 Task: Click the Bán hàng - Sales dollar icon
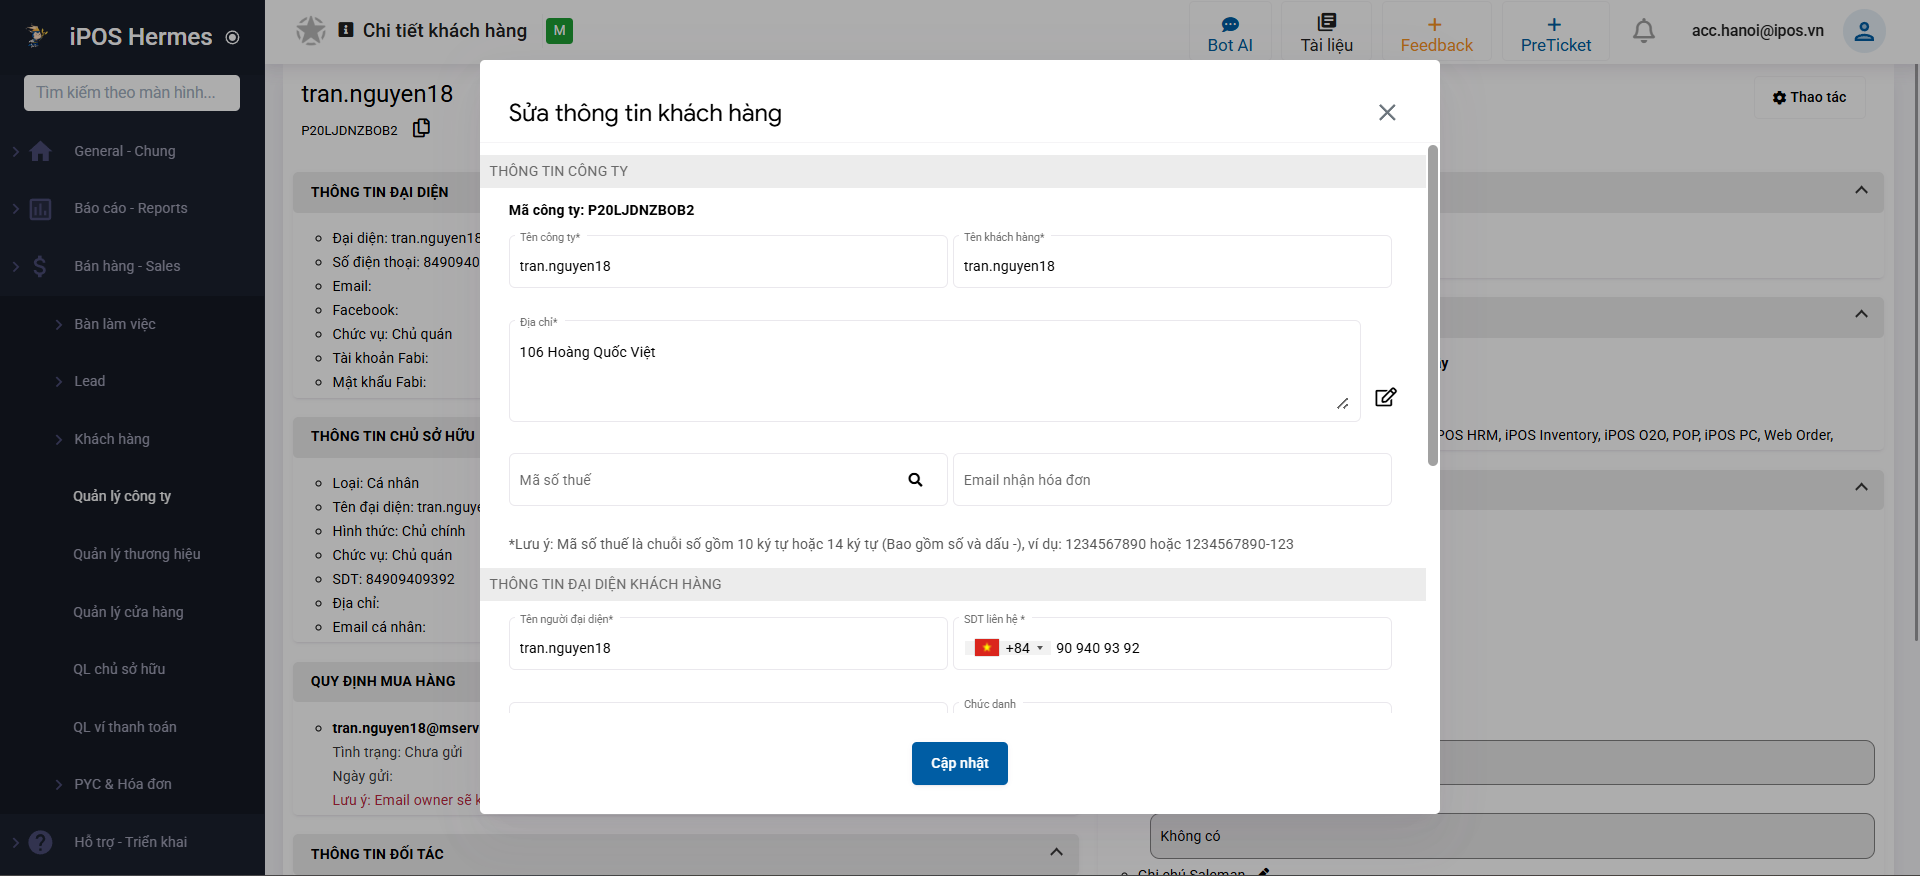click(40, 266)
